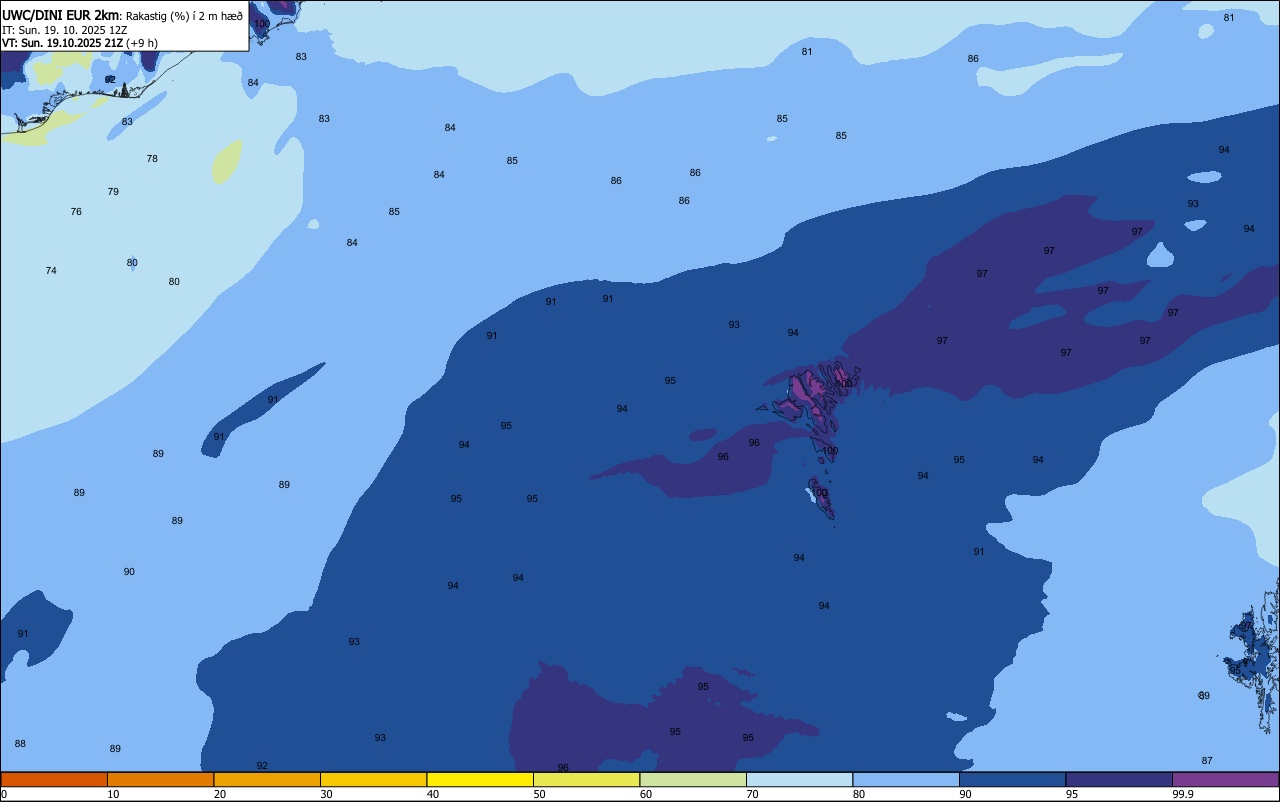This screenshot has width=1280, height=802.
Task: Click the title text 'UWC/DINI EUR 2km'
Action: (x=61, y=15)
